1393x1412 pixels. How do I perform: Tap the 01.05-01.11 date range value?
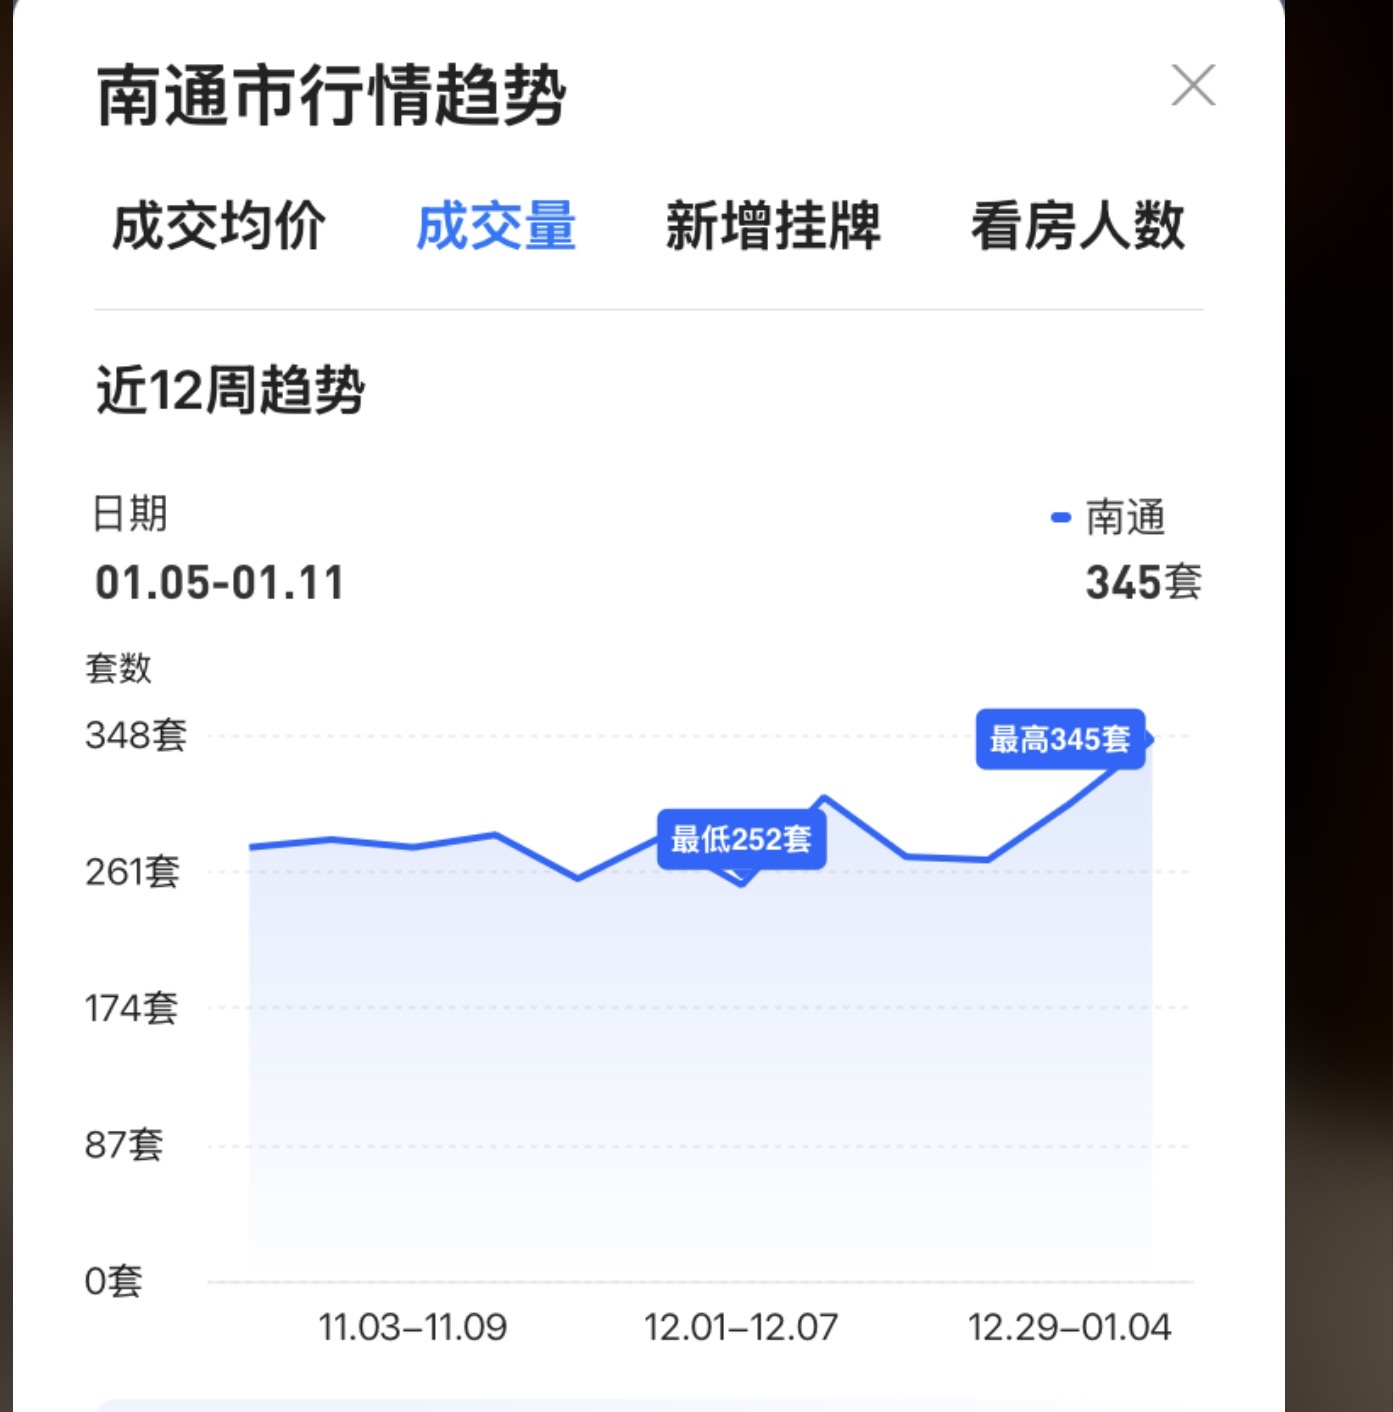tap(220, 583)
